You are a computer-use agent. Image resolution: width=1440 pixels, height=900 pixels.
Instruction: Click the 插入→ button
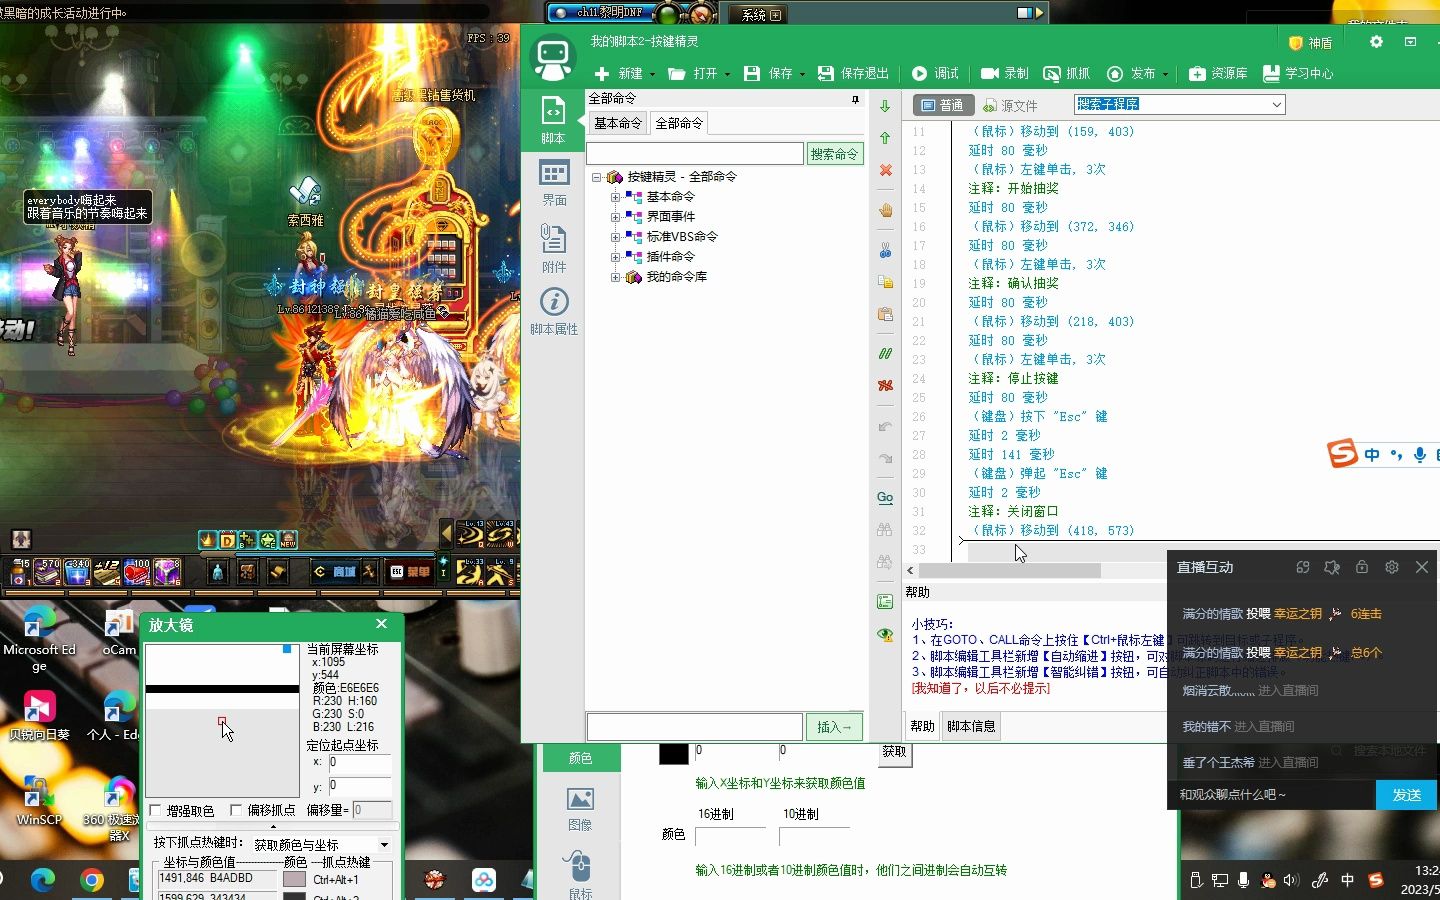click(834, 727)
